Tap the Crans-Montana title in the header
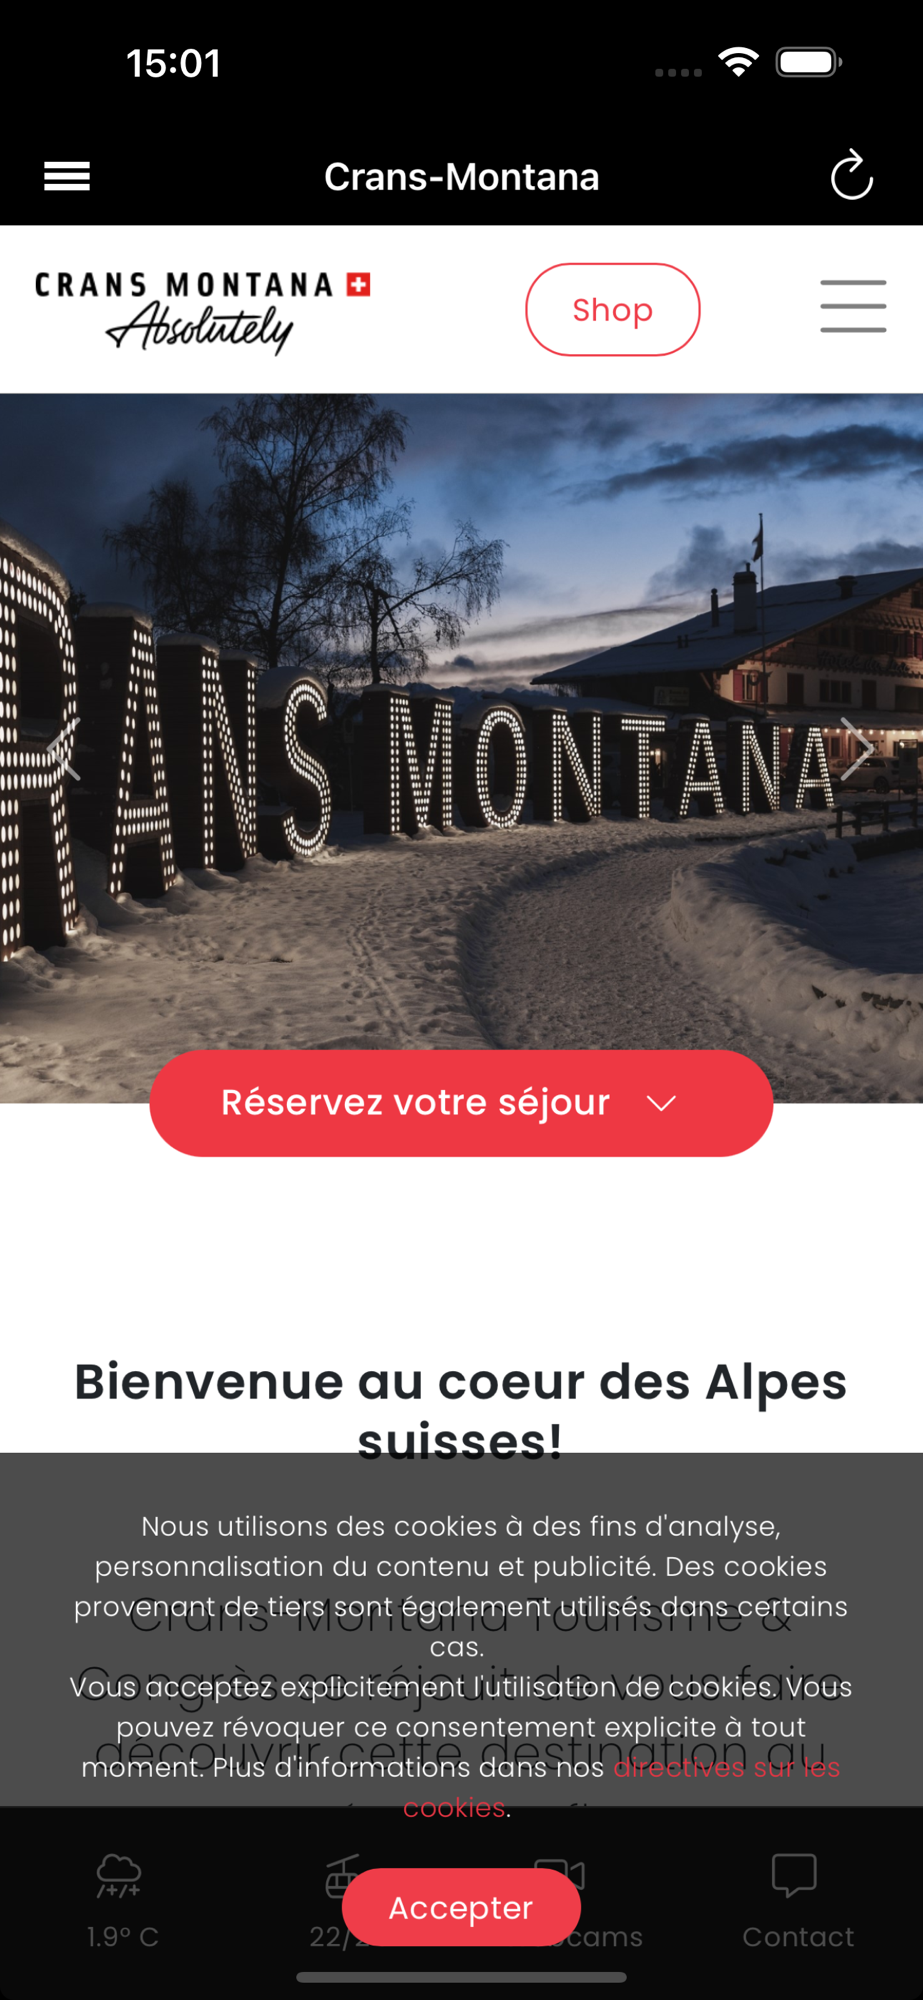 (x=461, y=177)
